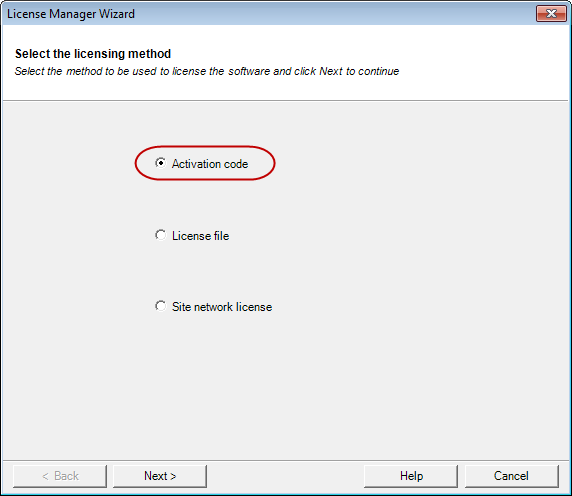Click the Next button to continue
The image size is (572, 496).
pos(160,476)
